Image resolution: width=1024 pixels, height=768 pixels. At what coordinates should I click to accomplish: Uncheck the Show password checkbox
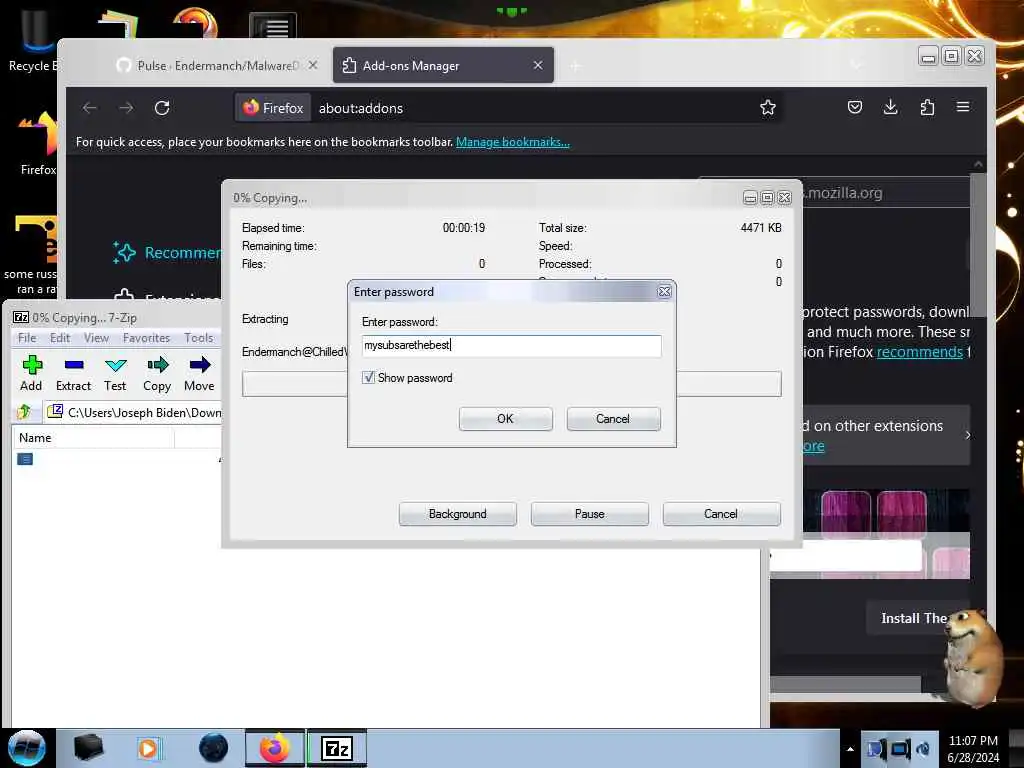(x=369, y=377)
